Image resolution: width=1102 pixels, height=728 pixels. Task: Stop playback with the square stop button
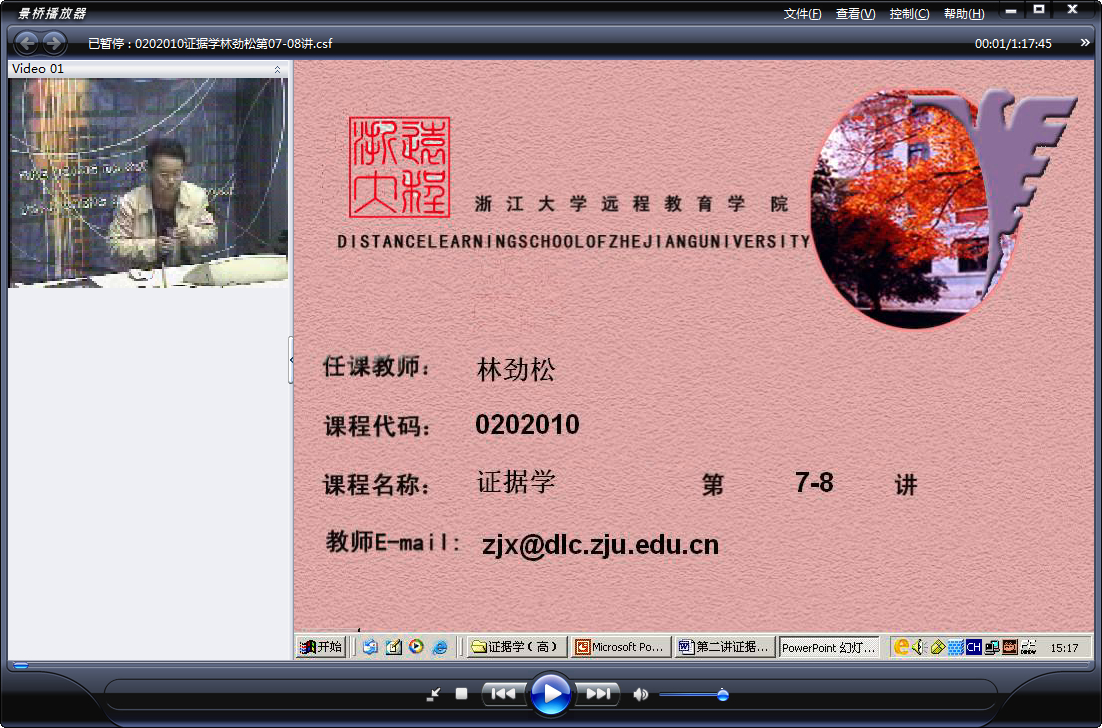click(461, 694)
